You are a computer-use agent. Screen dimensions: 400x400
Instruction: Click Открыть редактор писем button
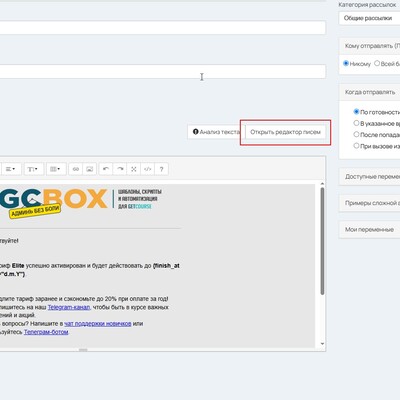(x=285, y=132)
